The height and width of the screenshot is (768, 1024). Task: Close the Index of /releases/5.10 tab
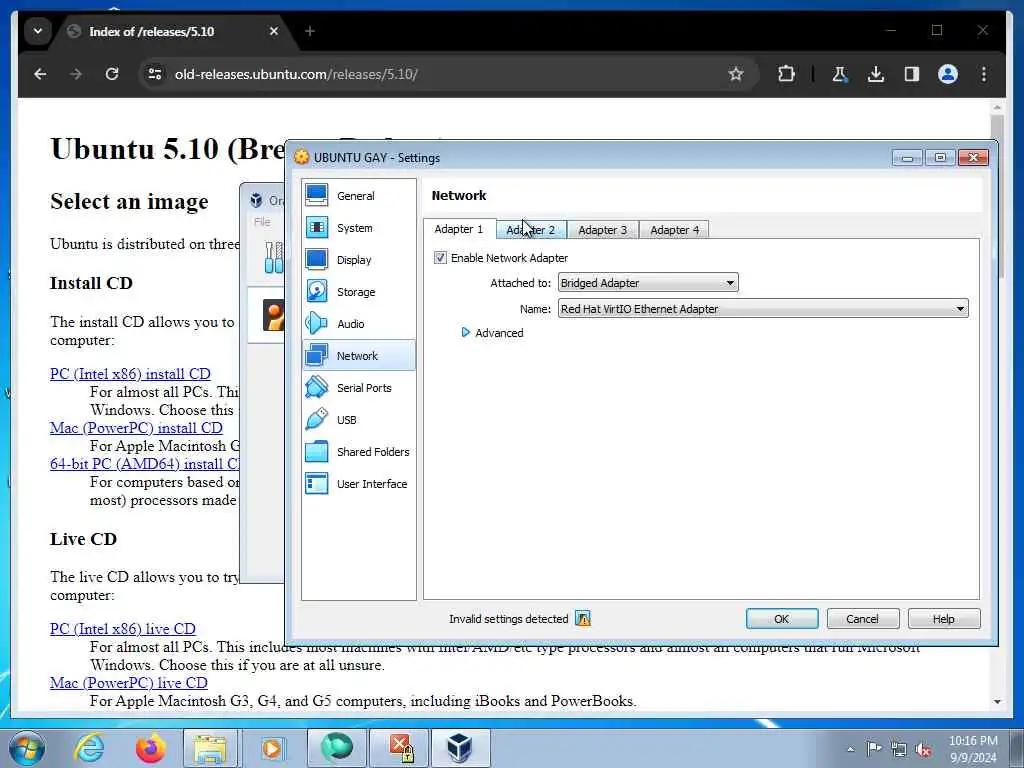pyautogui.click(x=274, y=31)
